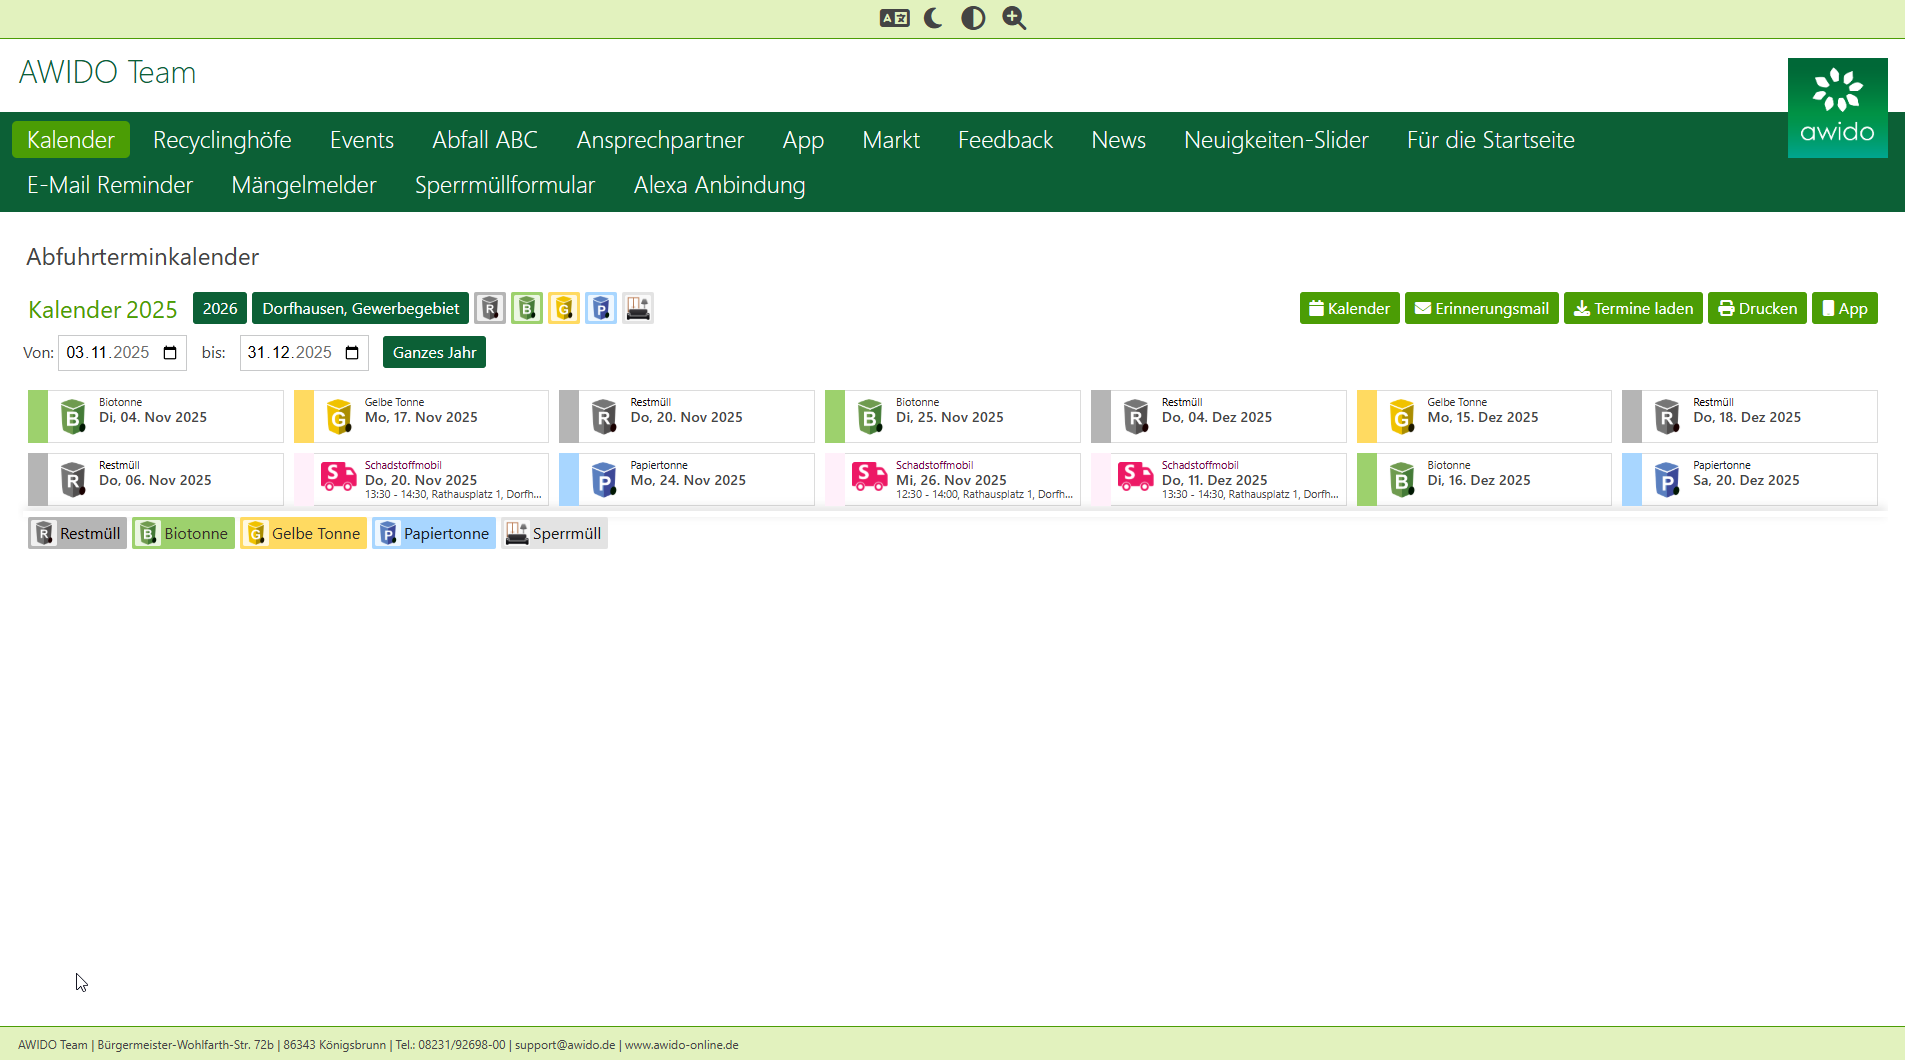This screenshot has width=1905, height=1060.
Task: Click the zoom magnifier icon
Action: coord(1014,18)
